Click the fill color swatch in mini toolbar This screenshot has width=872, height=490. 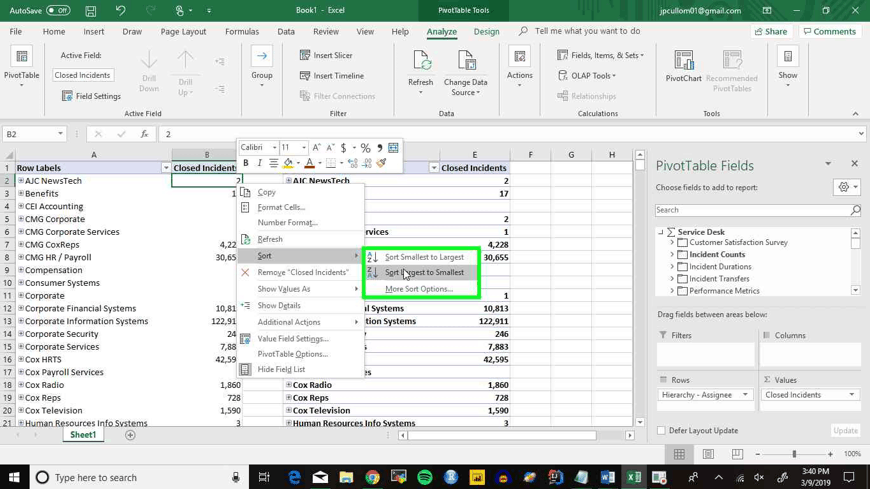pos(288,163)
